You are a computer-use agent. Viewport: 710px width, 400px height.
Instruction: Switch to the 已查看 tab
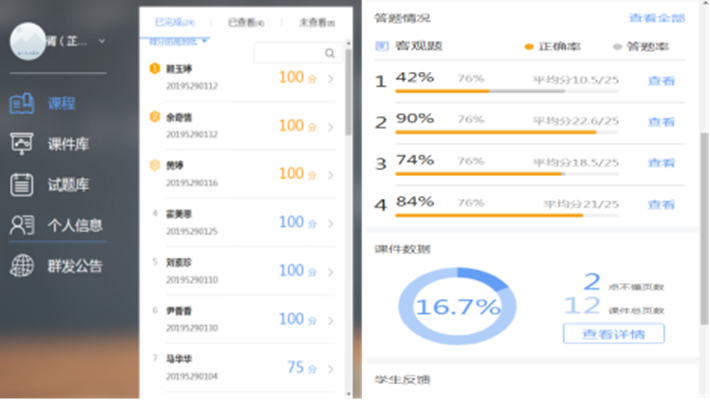click(244, 21)
